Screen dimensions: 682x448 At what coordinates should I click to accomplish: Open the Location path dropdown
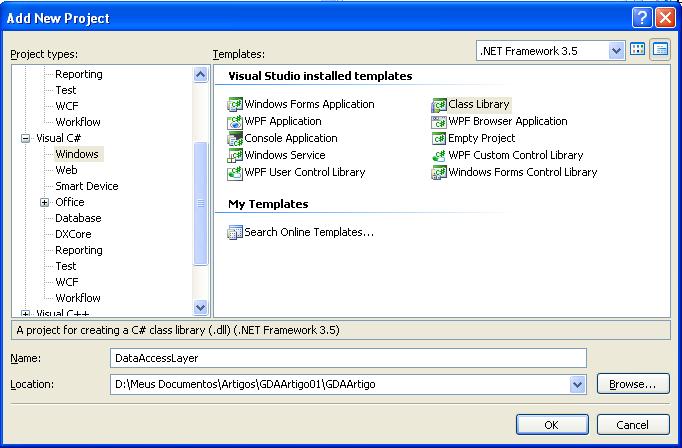577,384
